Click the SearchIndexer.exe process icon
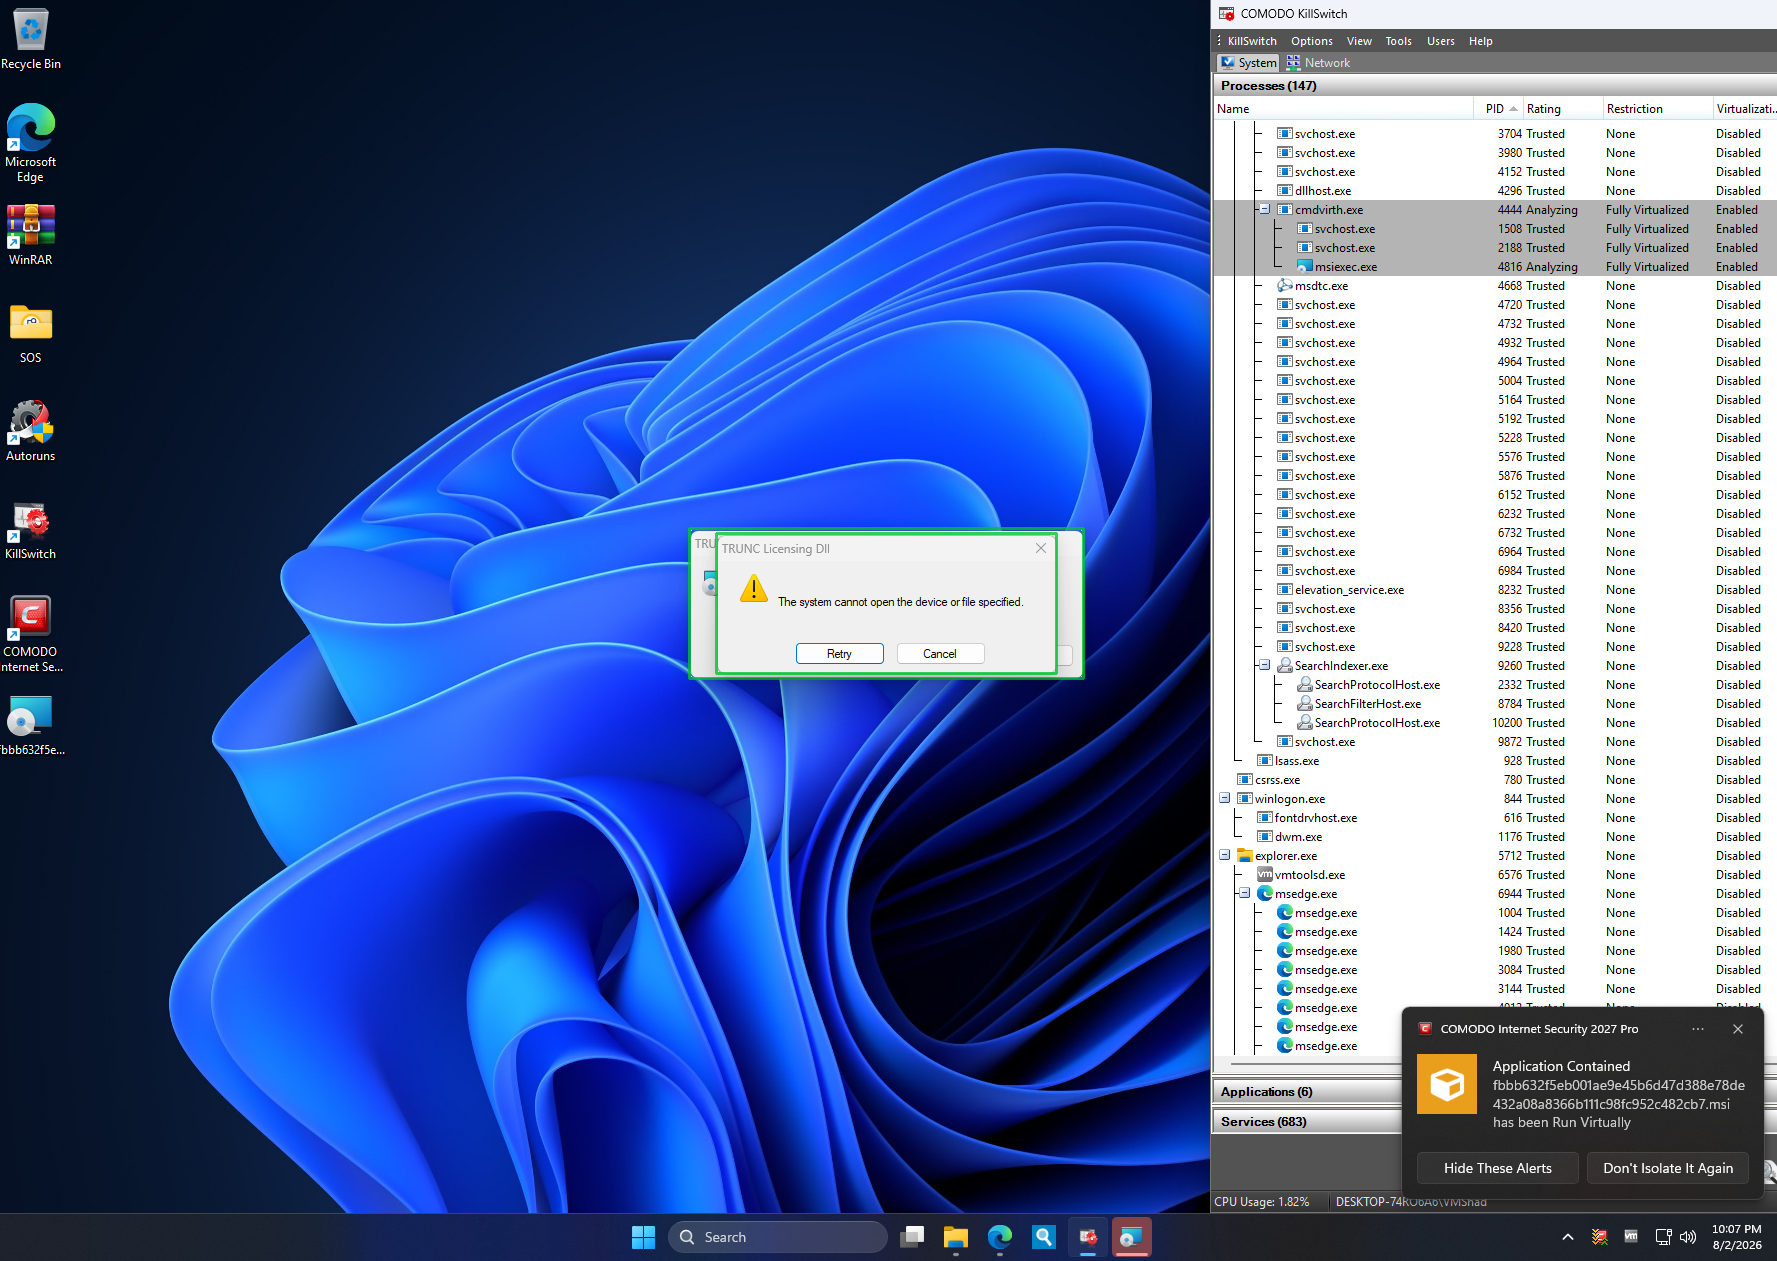Viewport: 1777px width, 1261px height. pyautogui.click(x=1285, y=666)
